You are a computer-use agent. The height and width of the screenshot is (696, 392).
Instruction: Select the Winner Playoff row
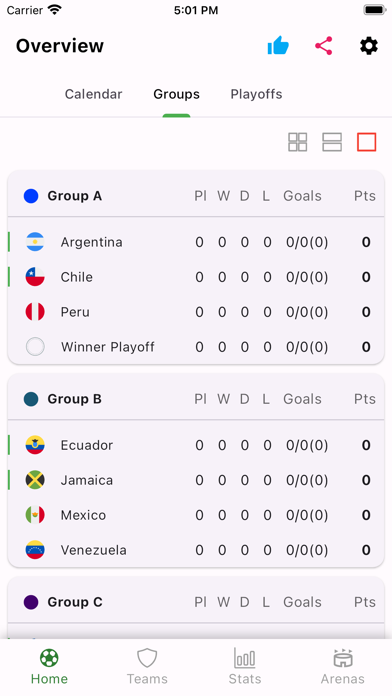(196, 347)
